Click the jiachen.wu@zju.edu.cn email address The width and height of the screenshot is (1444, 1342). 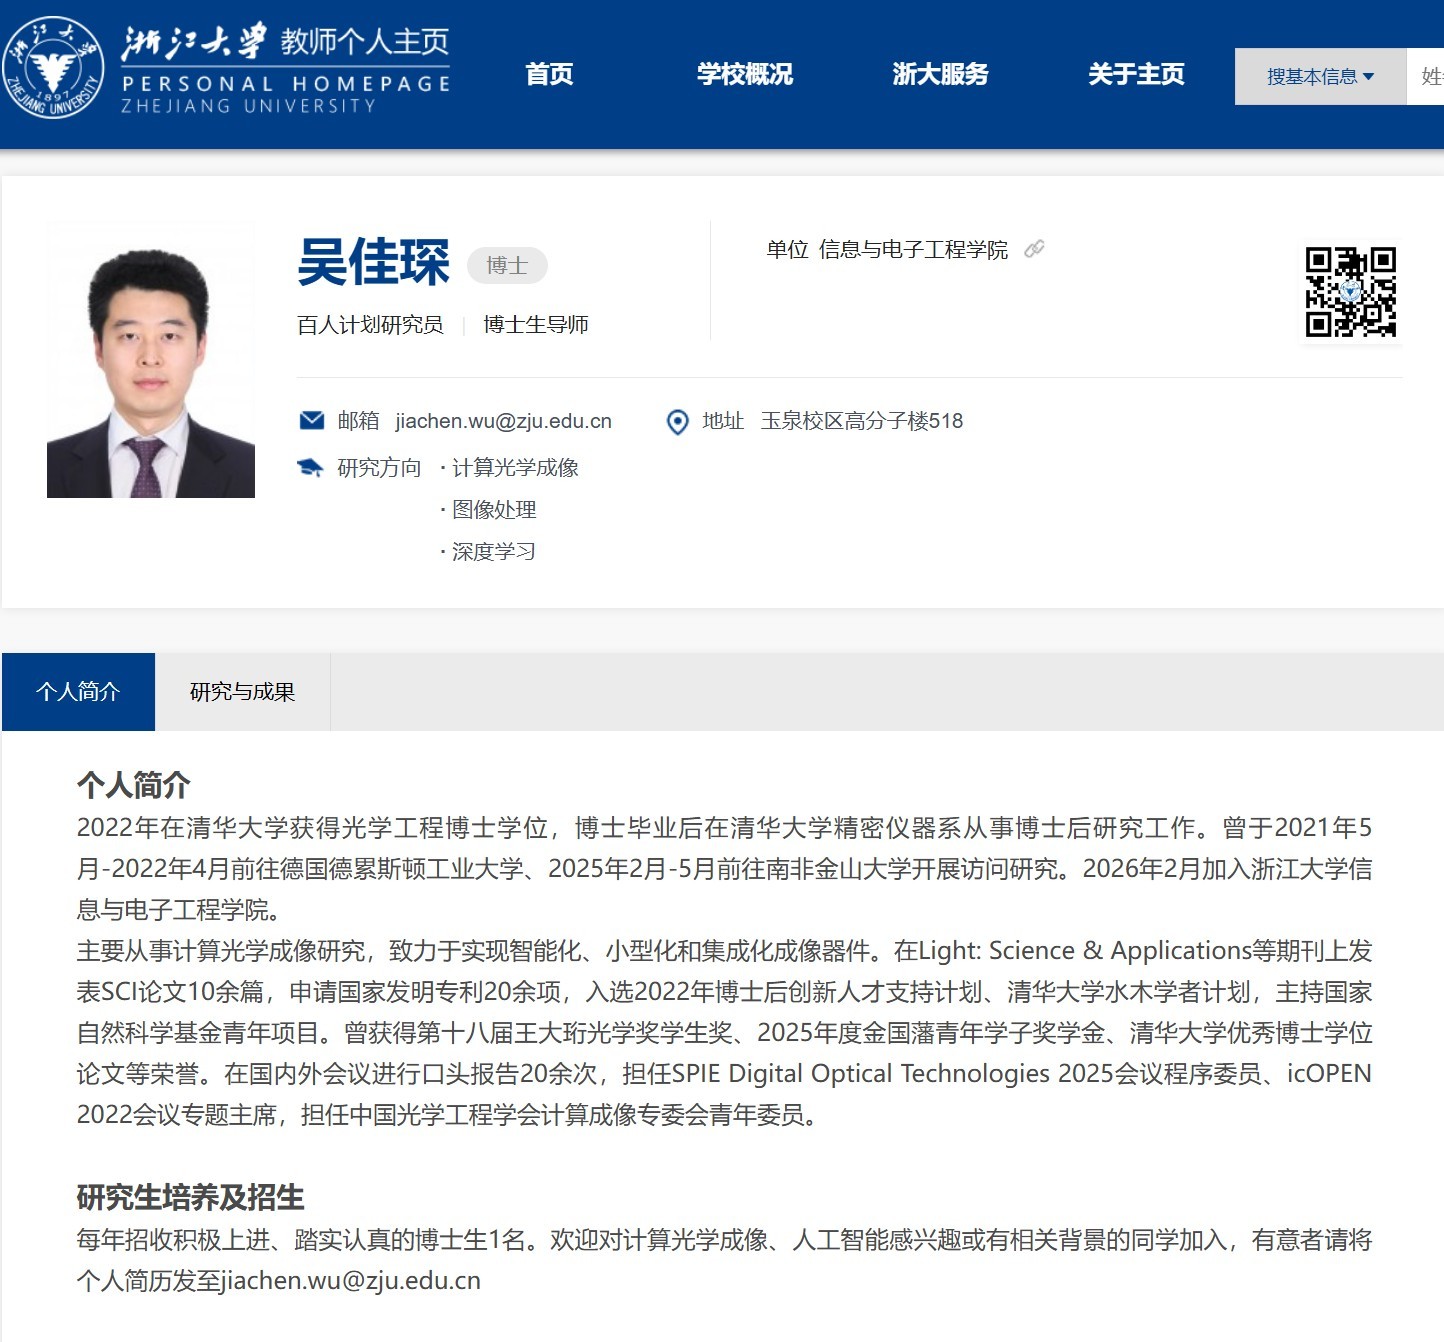[x=503, y=421]
